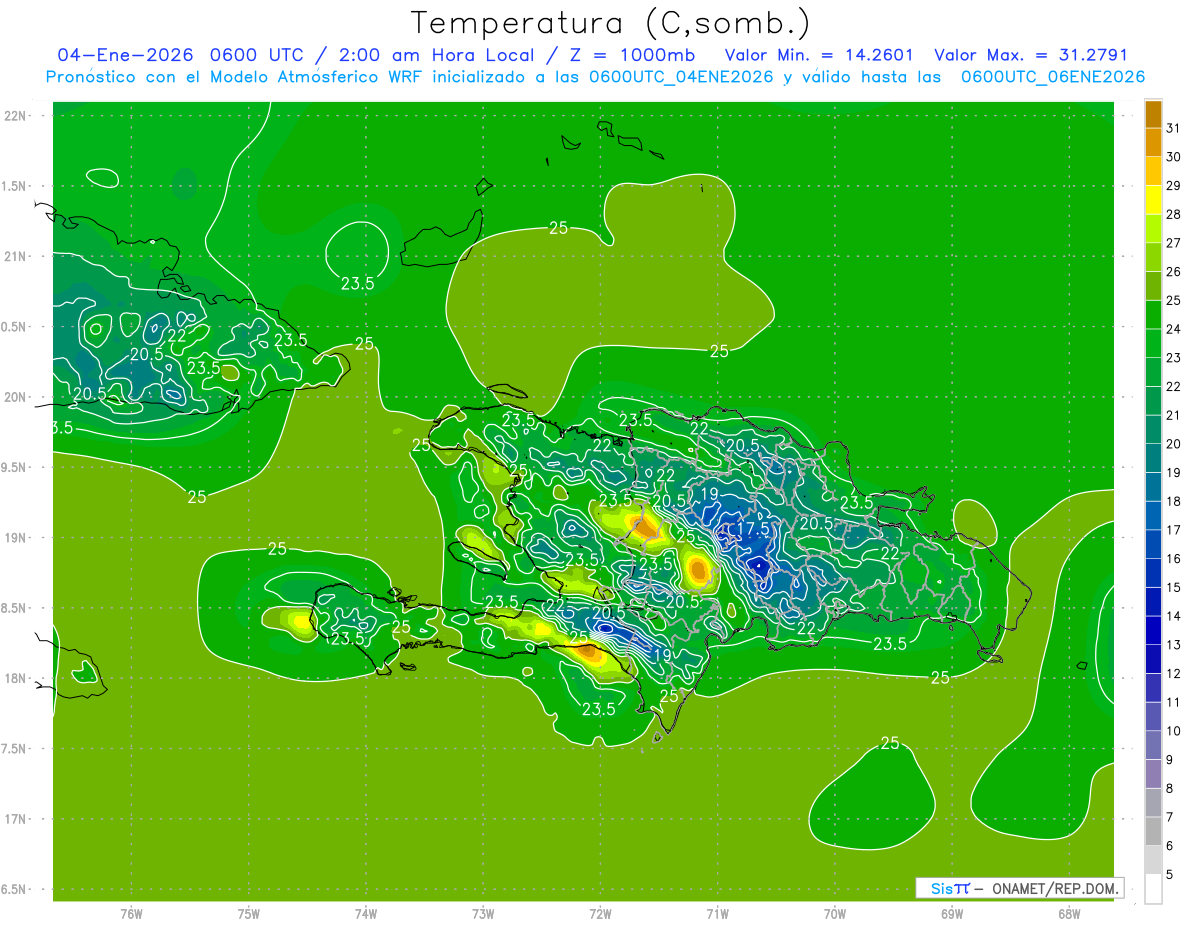Click colour scale label '15'
The image size is (1200, 927).
point(1174,588)
